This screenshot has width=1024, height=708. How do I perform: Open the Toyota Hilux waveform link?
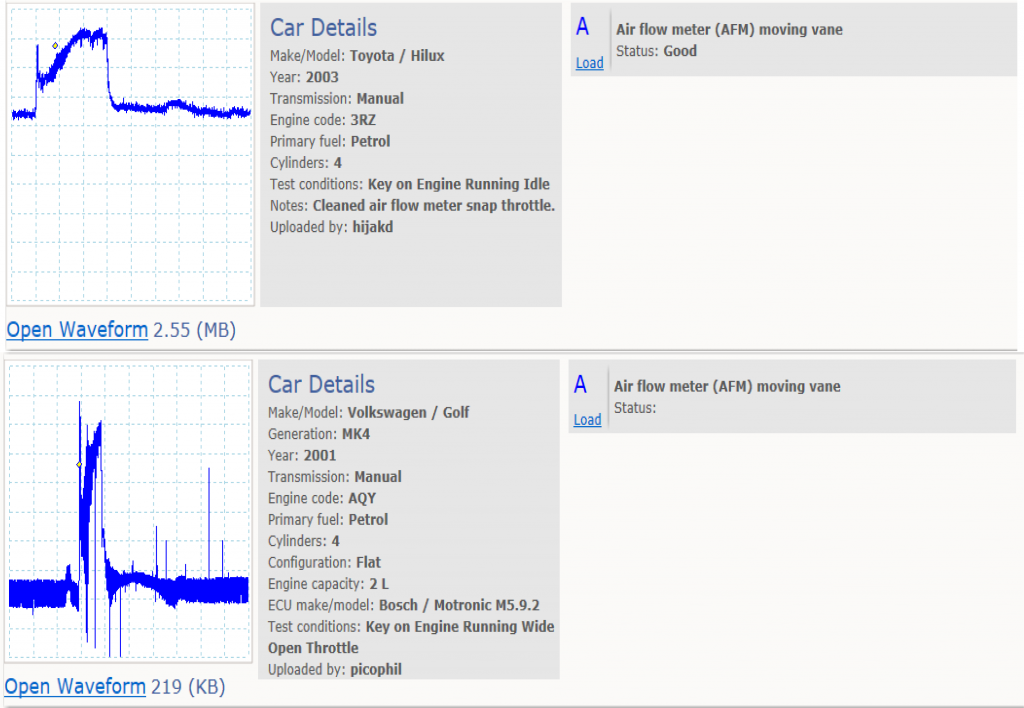coord(77,330)
